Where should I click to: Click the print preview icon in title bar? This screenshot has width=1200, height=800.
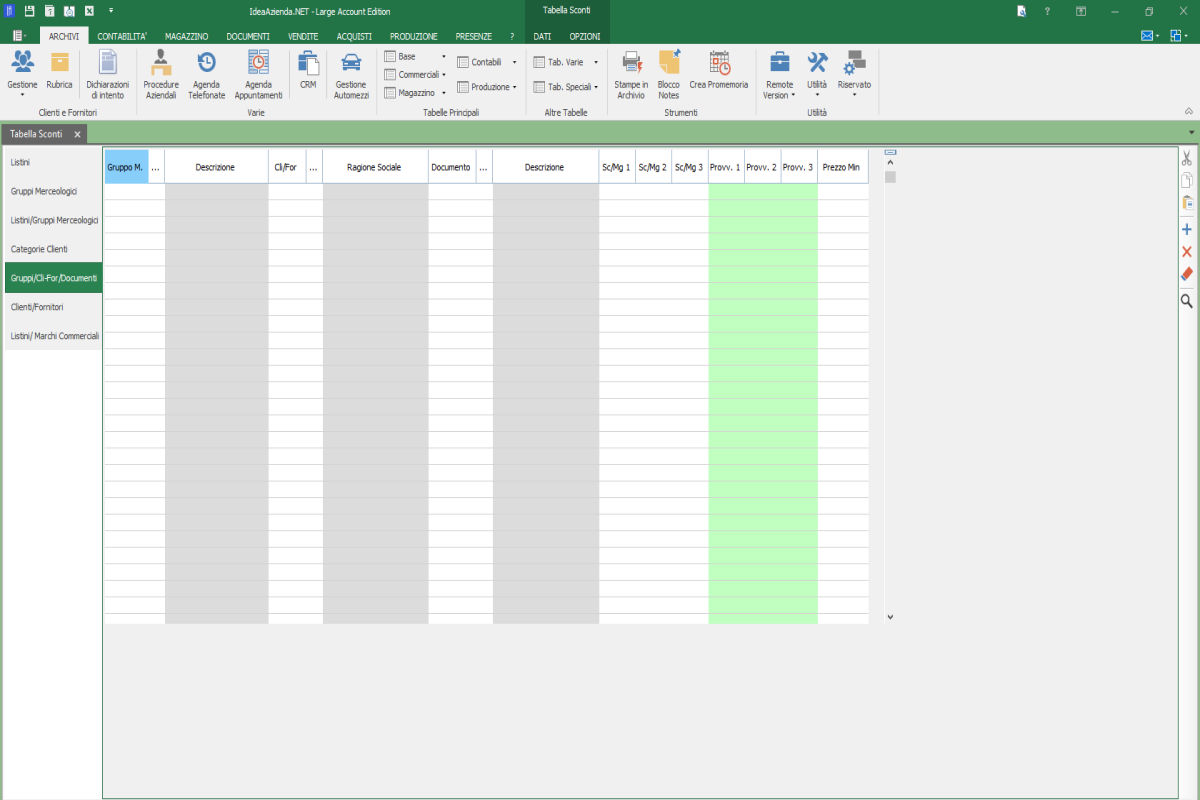pyautogui.click(x=69, y=11)
